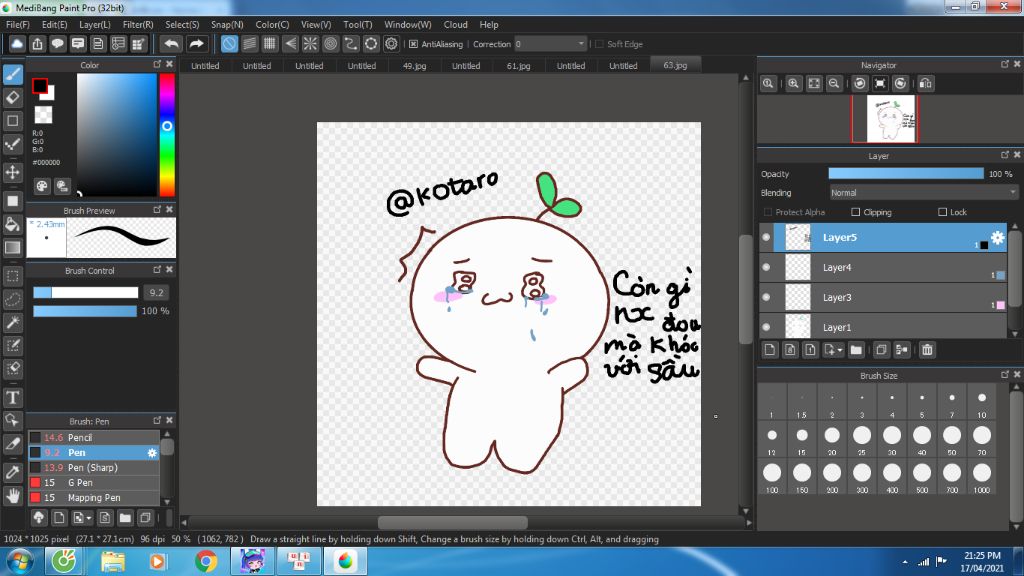The height and width of the screenshot is (576, 1024).
Task: Adjust the layer Opacity slider
Action: [906, 174]
